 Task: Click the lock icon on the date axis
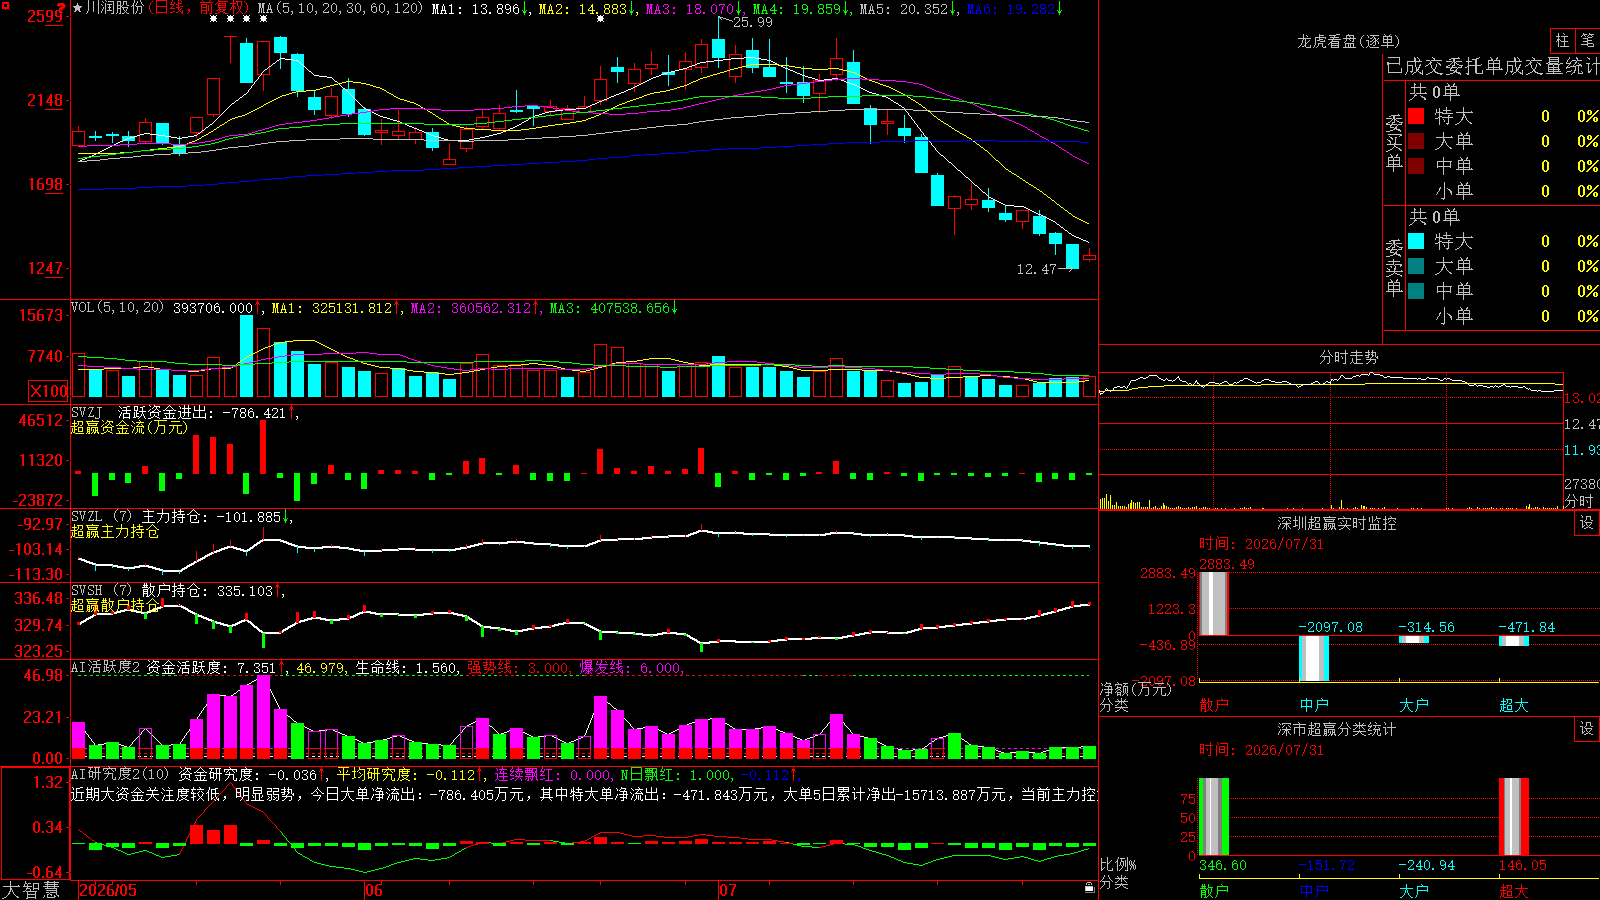pyautogui.click(x=1090, y=888)
